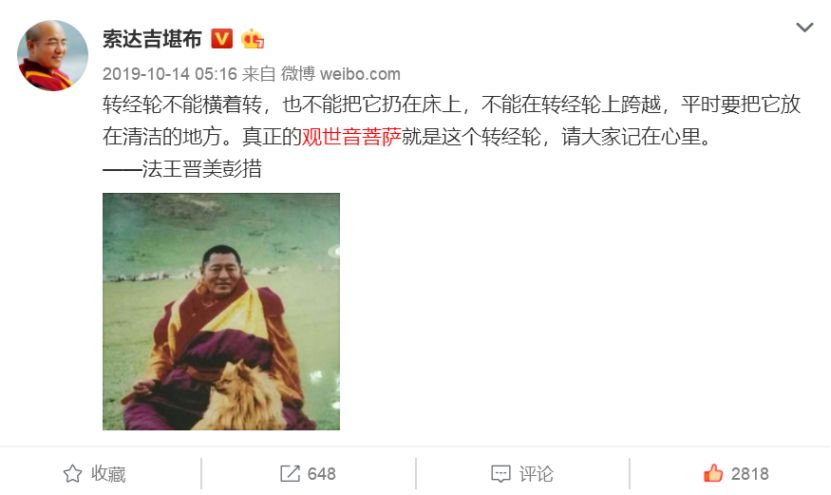The width and height of the screenshot is (831, 495).
Task: Click the 2818 likes count
Action: (x=749, y=474)
